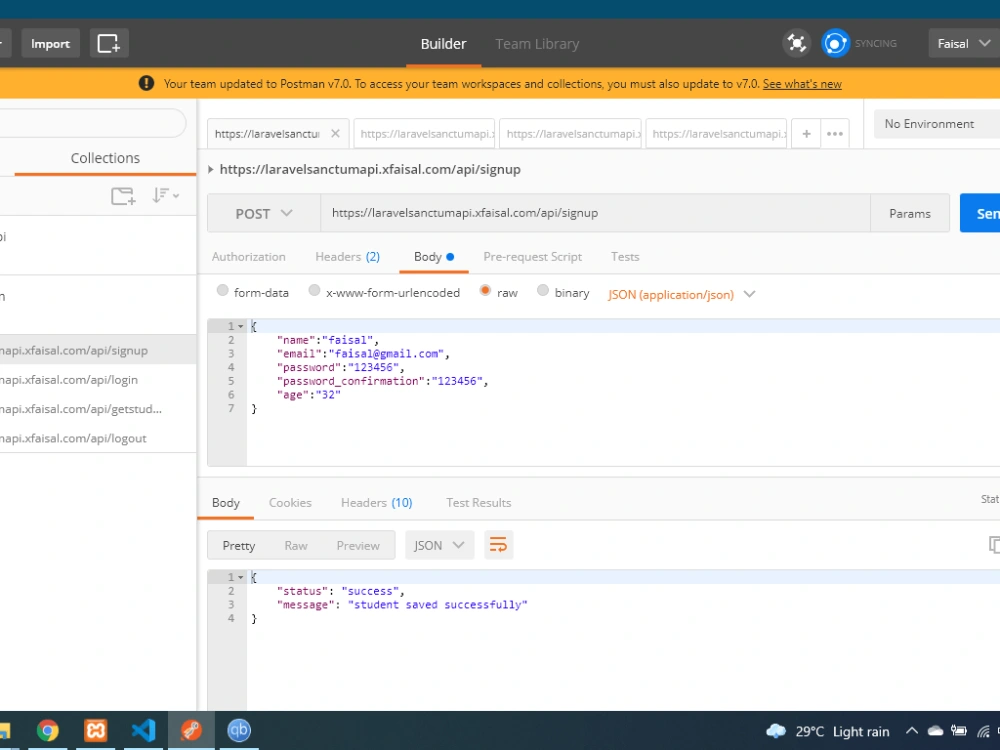Select the raw body radio button
This screenshot has width=1000, height=750.
pos(485,291)
